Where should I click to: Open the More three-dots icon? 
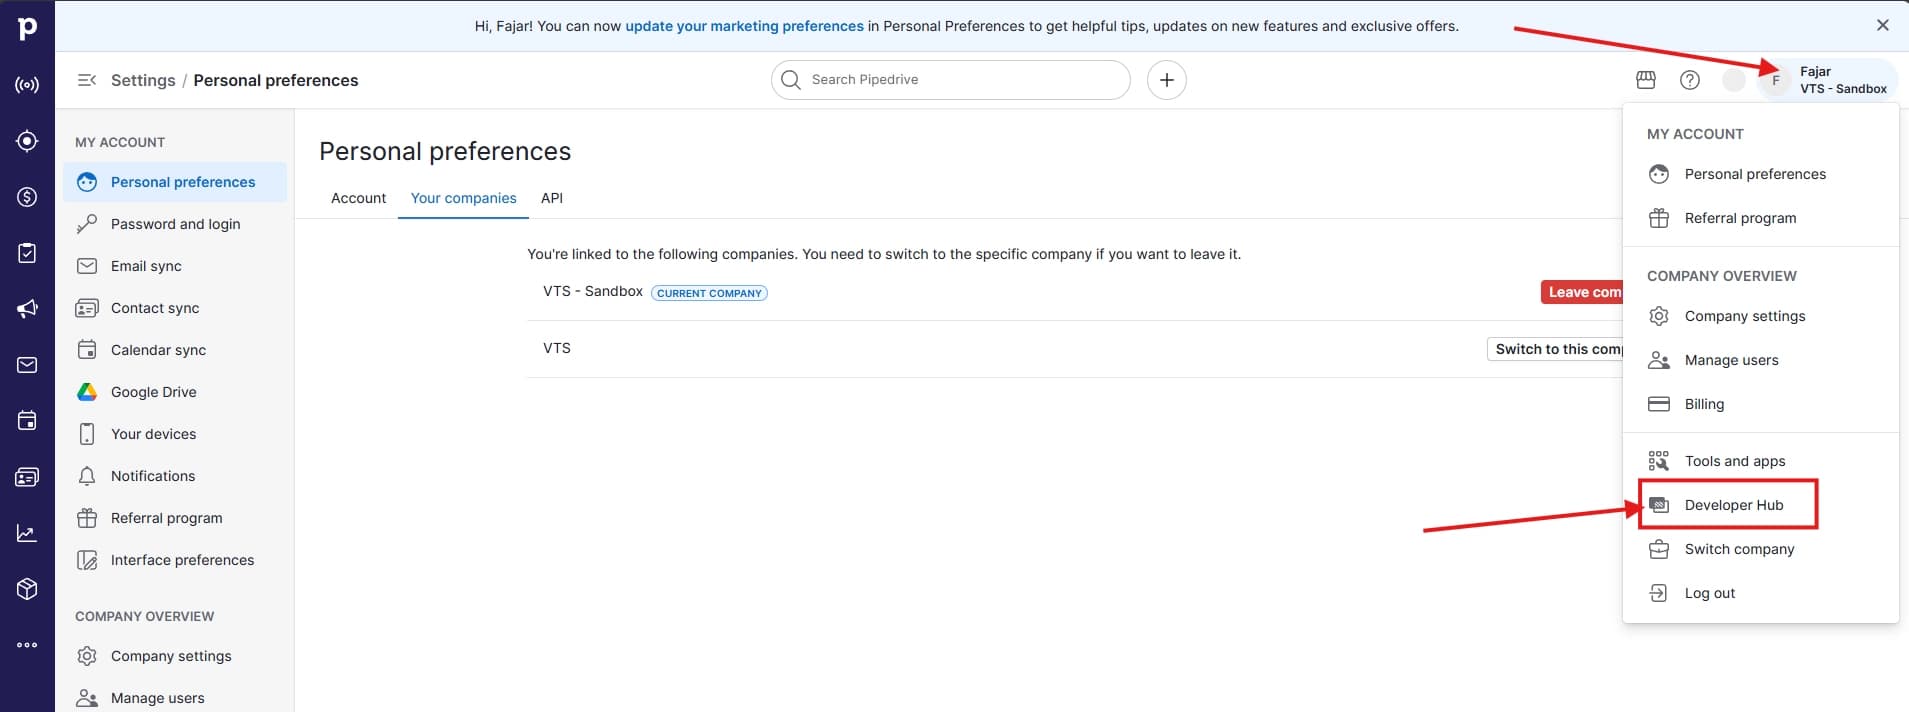pyautogui.click(x=27, y=645)
